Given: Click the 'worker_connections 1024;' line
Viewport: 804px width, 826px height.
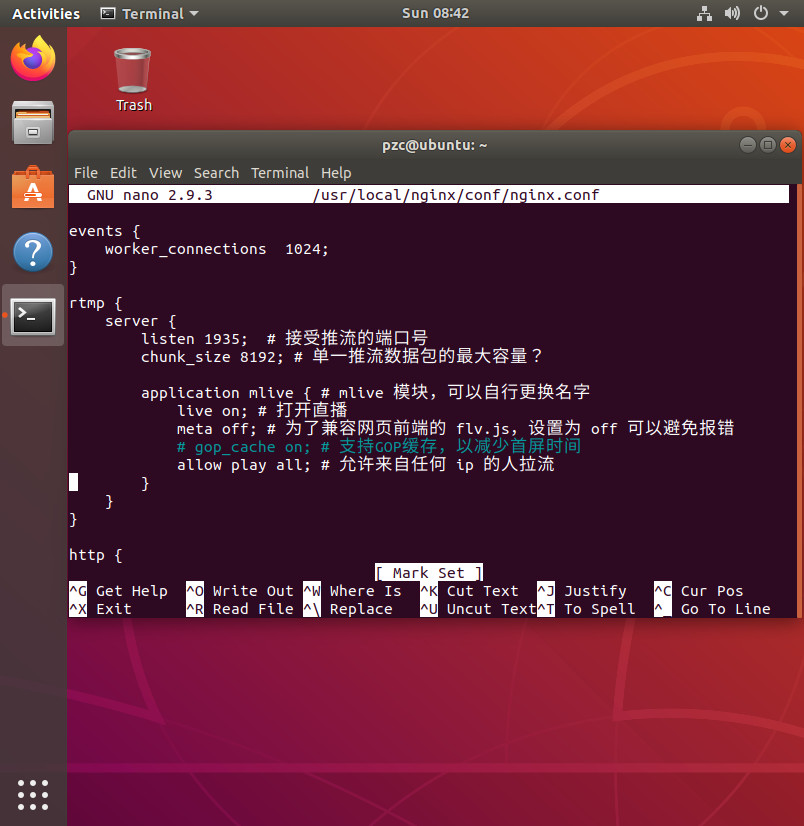Looking at the screenshot, I should click(217, 249).
